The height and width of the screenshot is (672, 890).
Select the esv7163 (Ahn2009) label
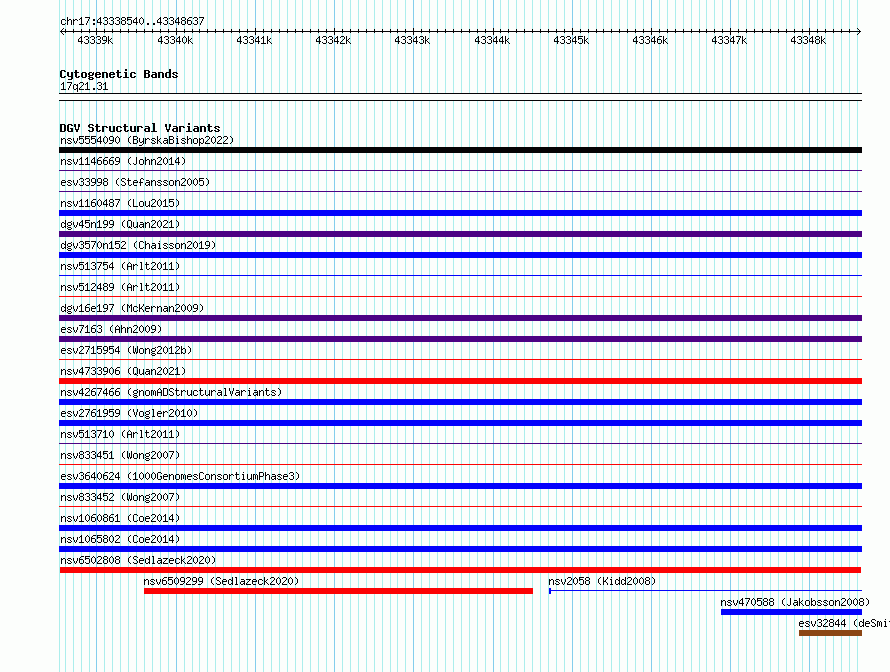[x=111, y=329]
